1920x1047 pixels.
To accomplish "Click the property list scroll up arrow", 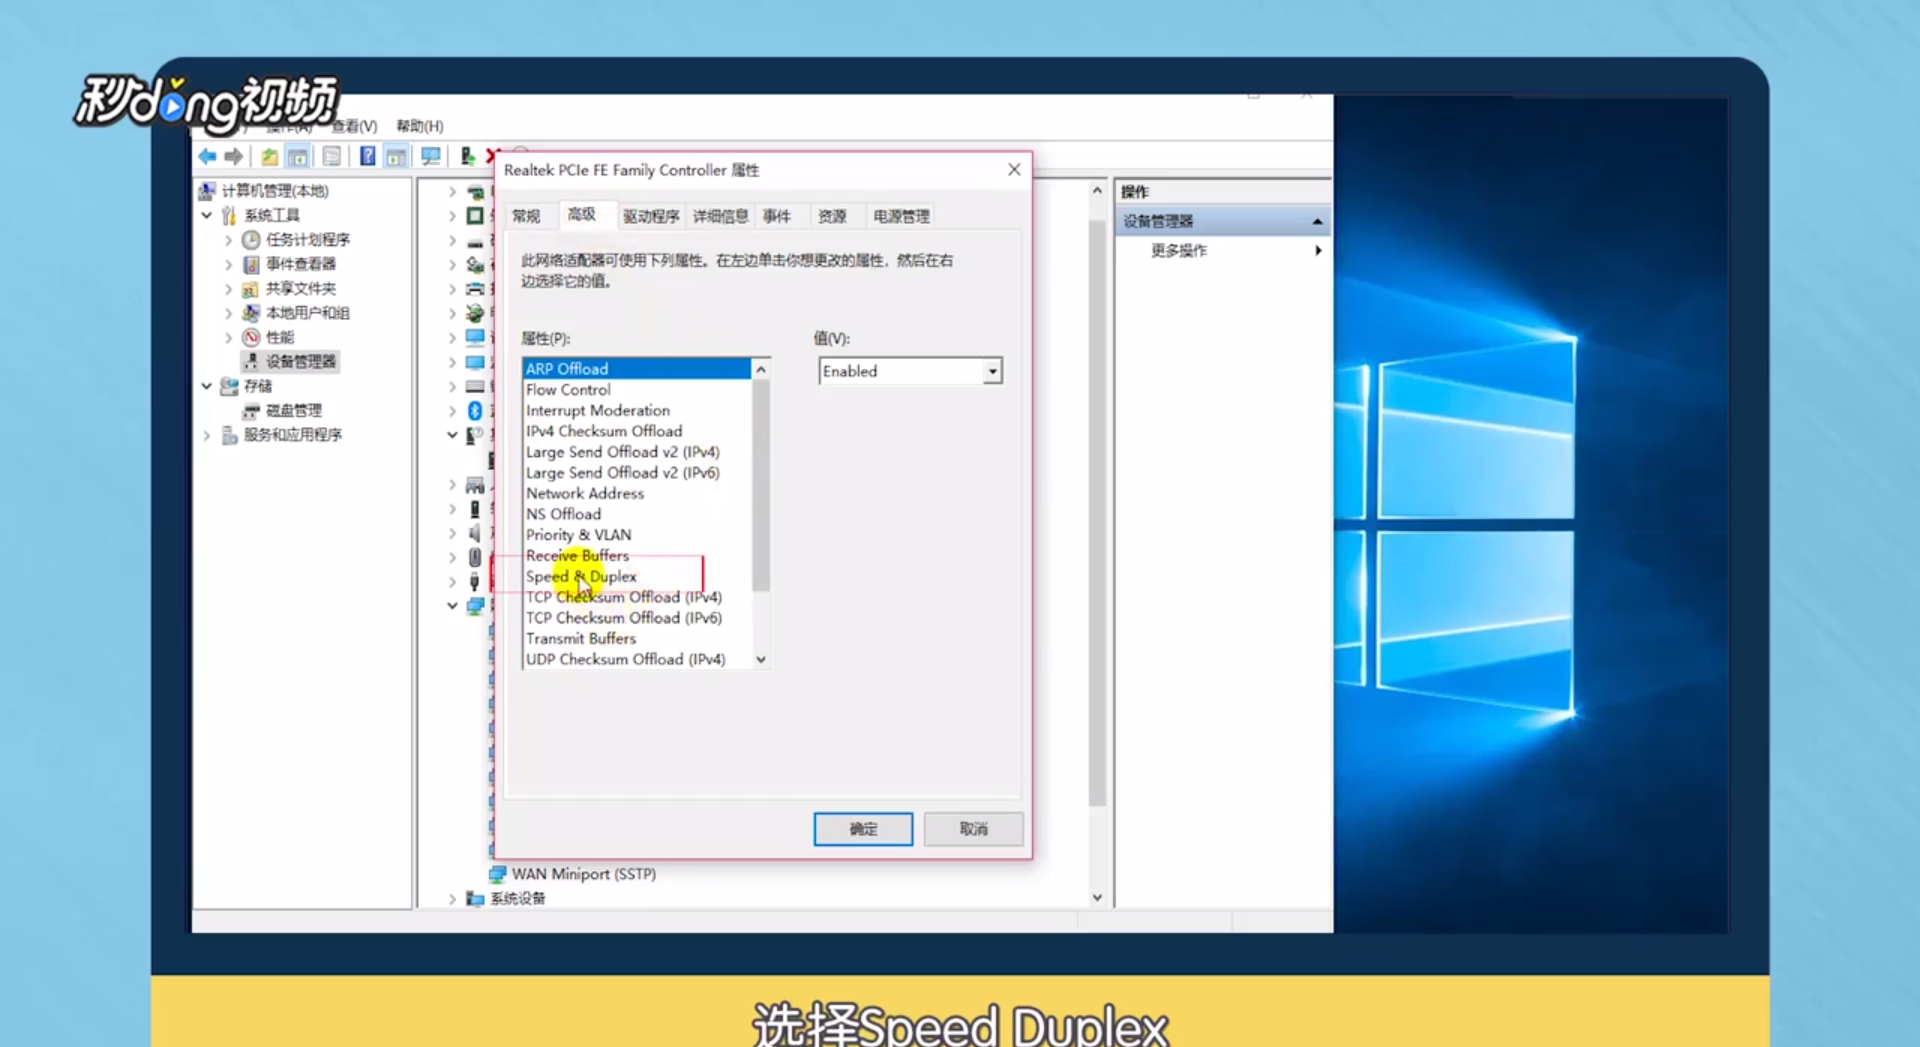I will [x=761, y=370].
